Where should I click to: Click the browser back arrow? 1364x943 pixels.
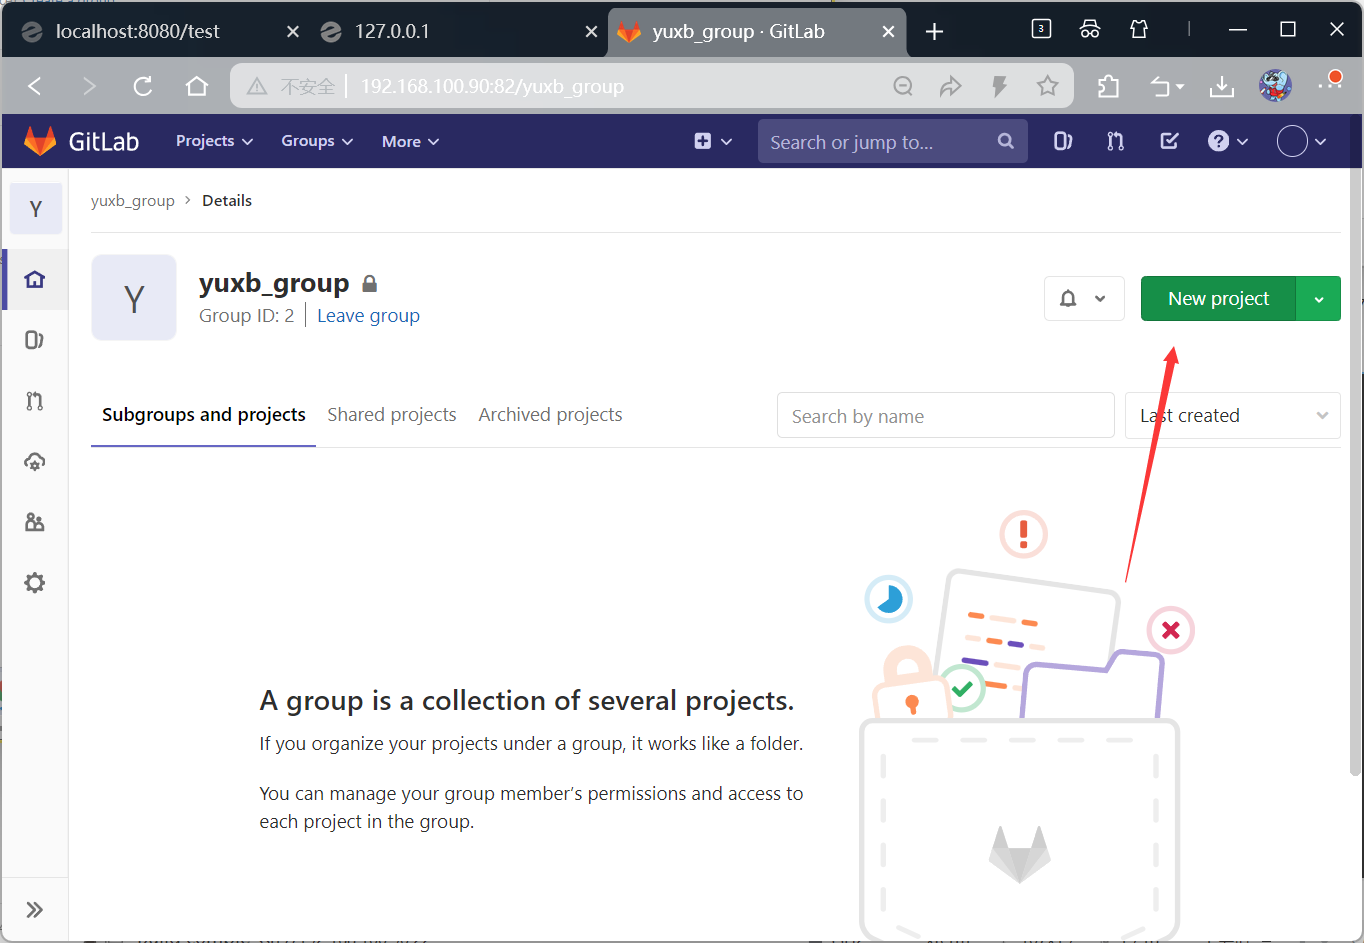(x=35, y=86)
